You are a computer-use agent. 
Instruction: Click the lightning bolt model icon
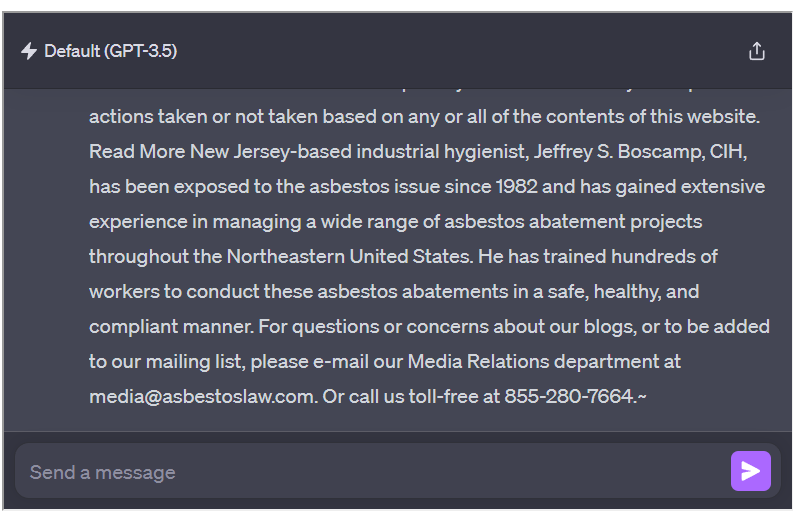29,51
